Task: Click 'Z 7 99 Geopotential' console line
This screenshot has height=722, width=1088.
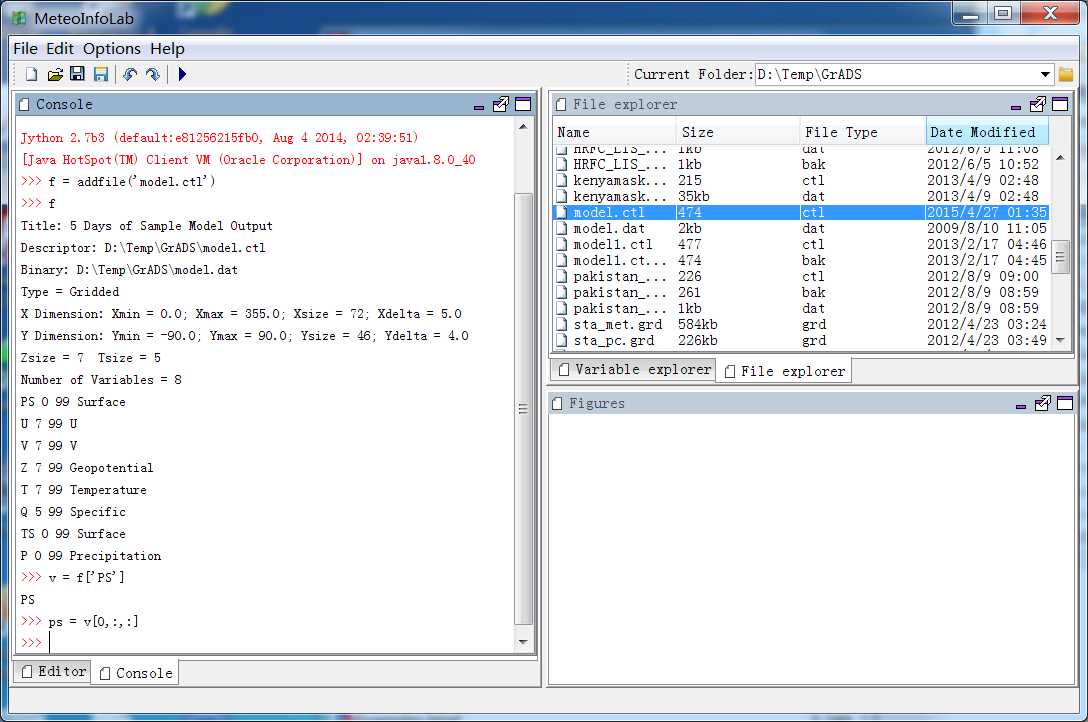Action: [87, 467]
